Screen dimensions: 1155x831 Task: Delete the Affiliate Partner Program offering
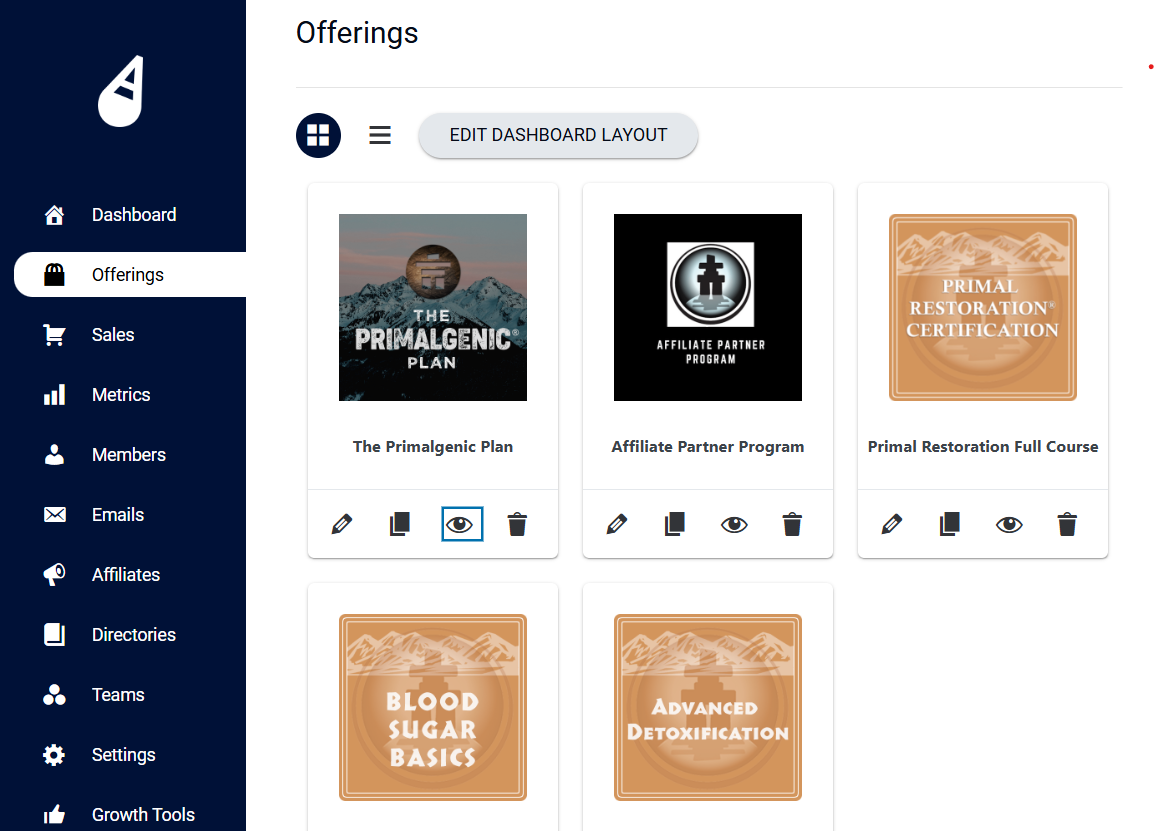coord(792,524)
